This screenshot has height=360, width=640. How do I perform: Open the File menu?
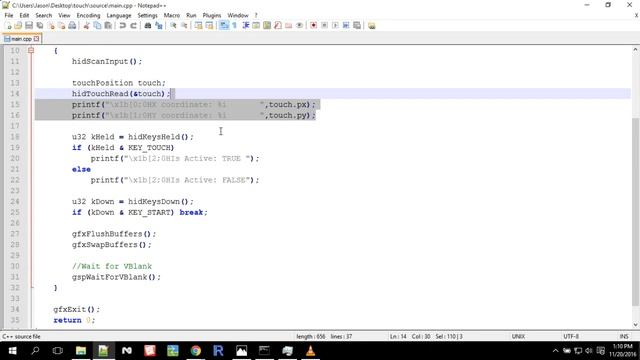pos(9,15)
